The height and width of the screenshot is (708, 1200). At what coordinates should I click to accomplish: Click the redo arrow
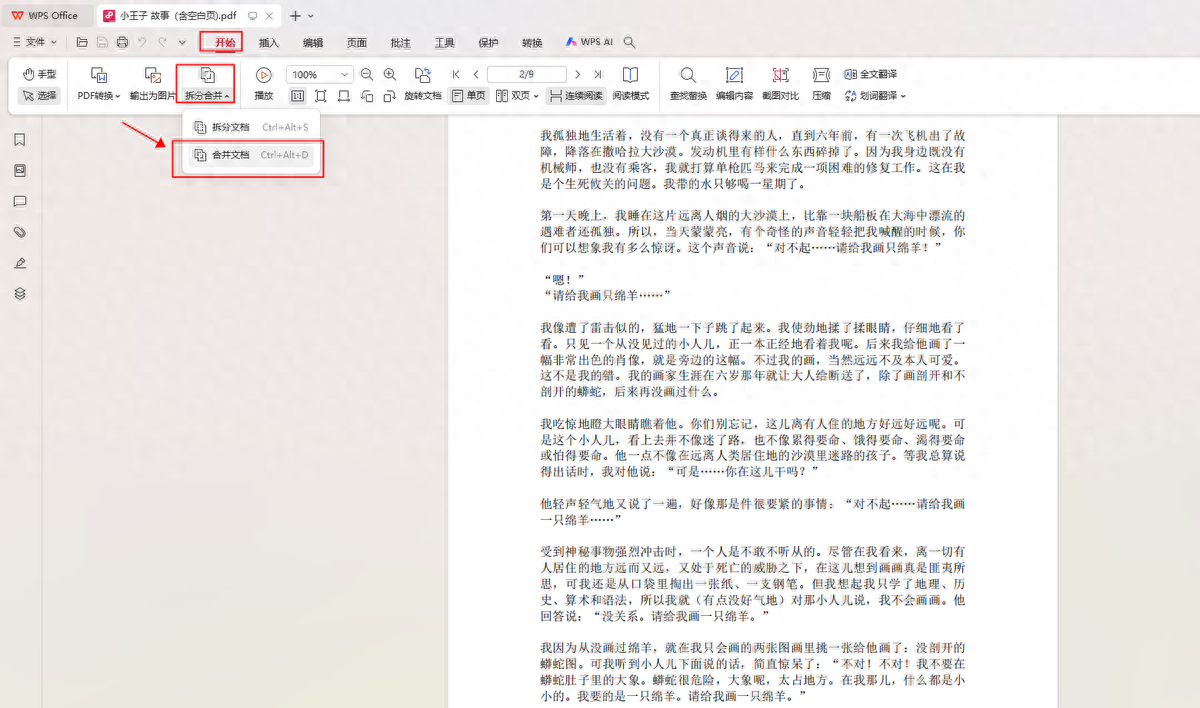[x=162, y=42]
